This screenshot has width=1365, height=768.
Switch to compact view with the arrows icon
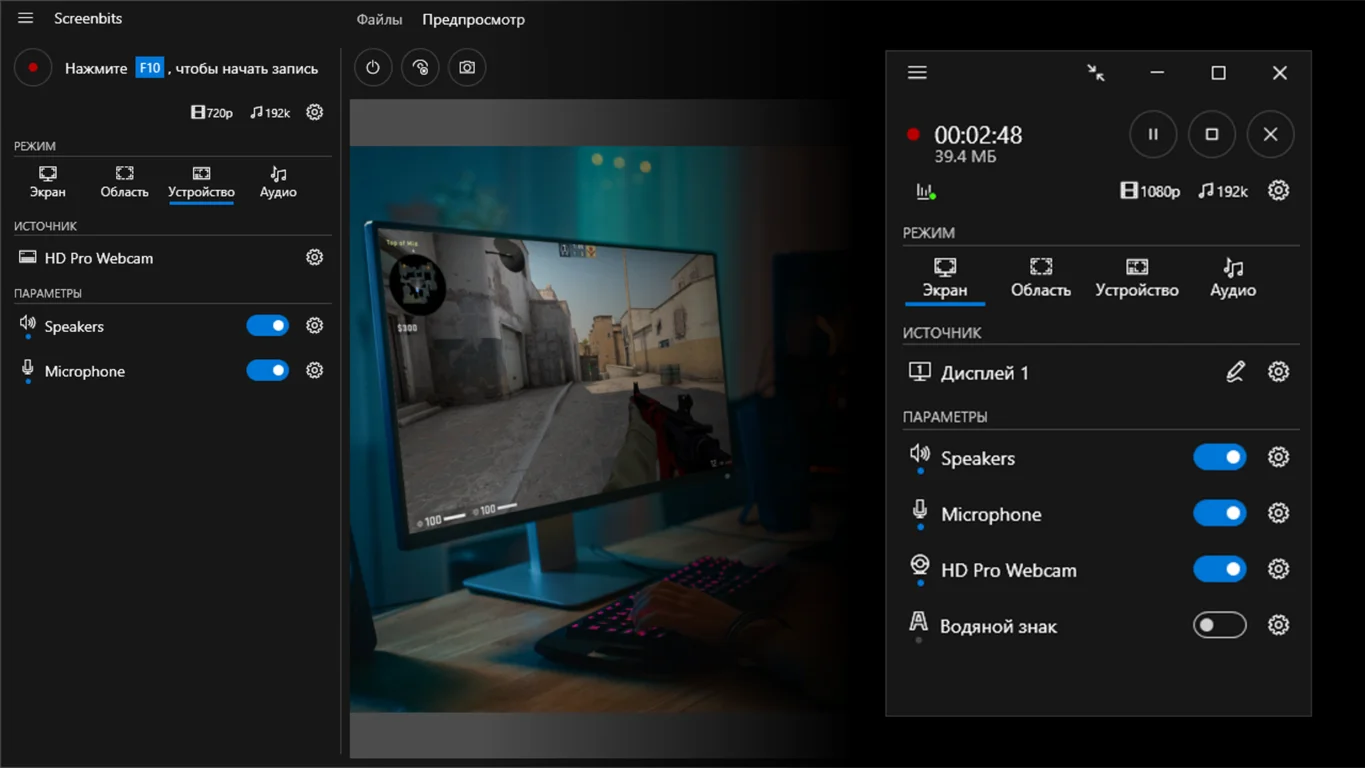[1096, 73]
